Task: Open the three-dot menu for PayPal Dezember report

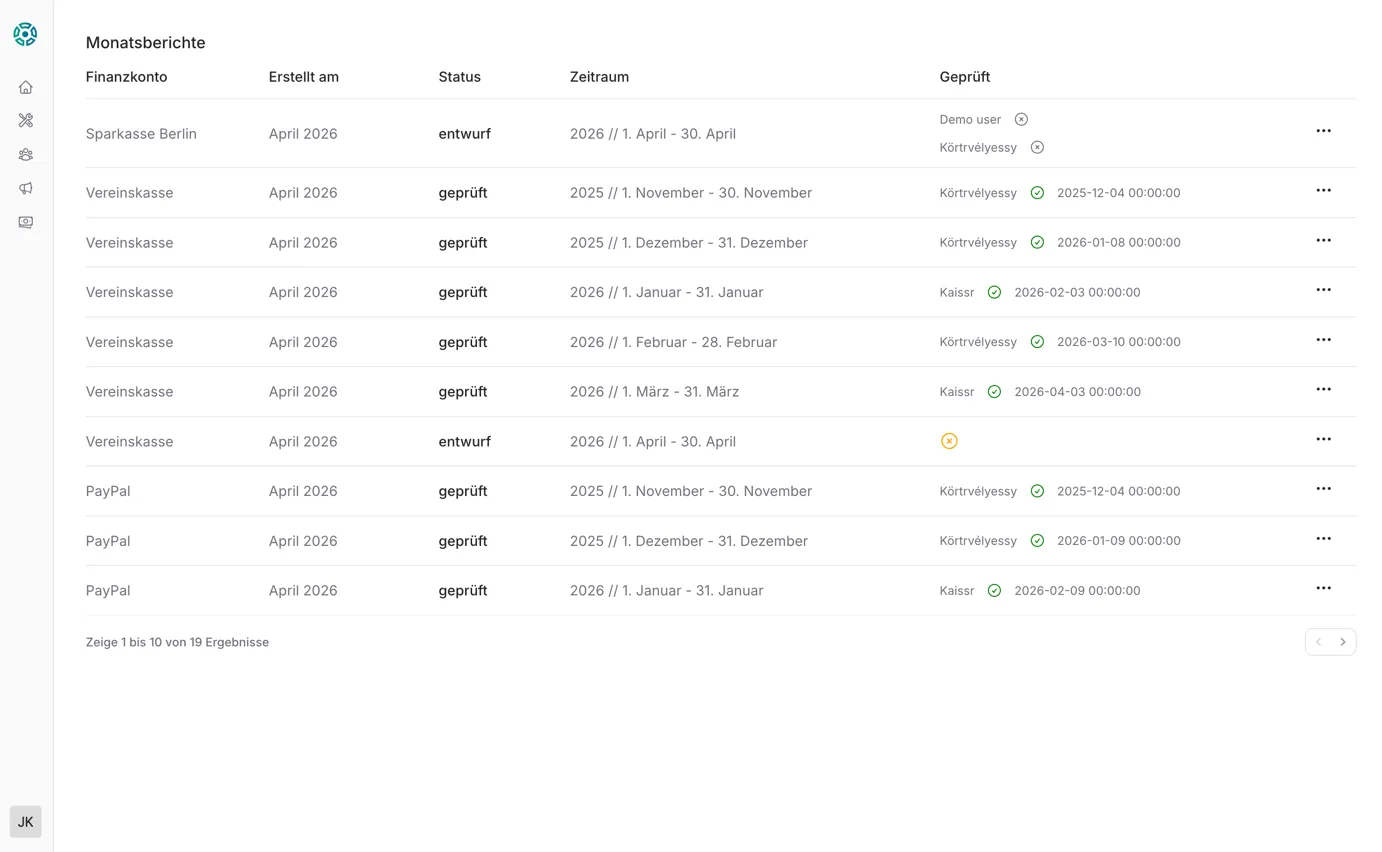Action: click(1323, 539)
